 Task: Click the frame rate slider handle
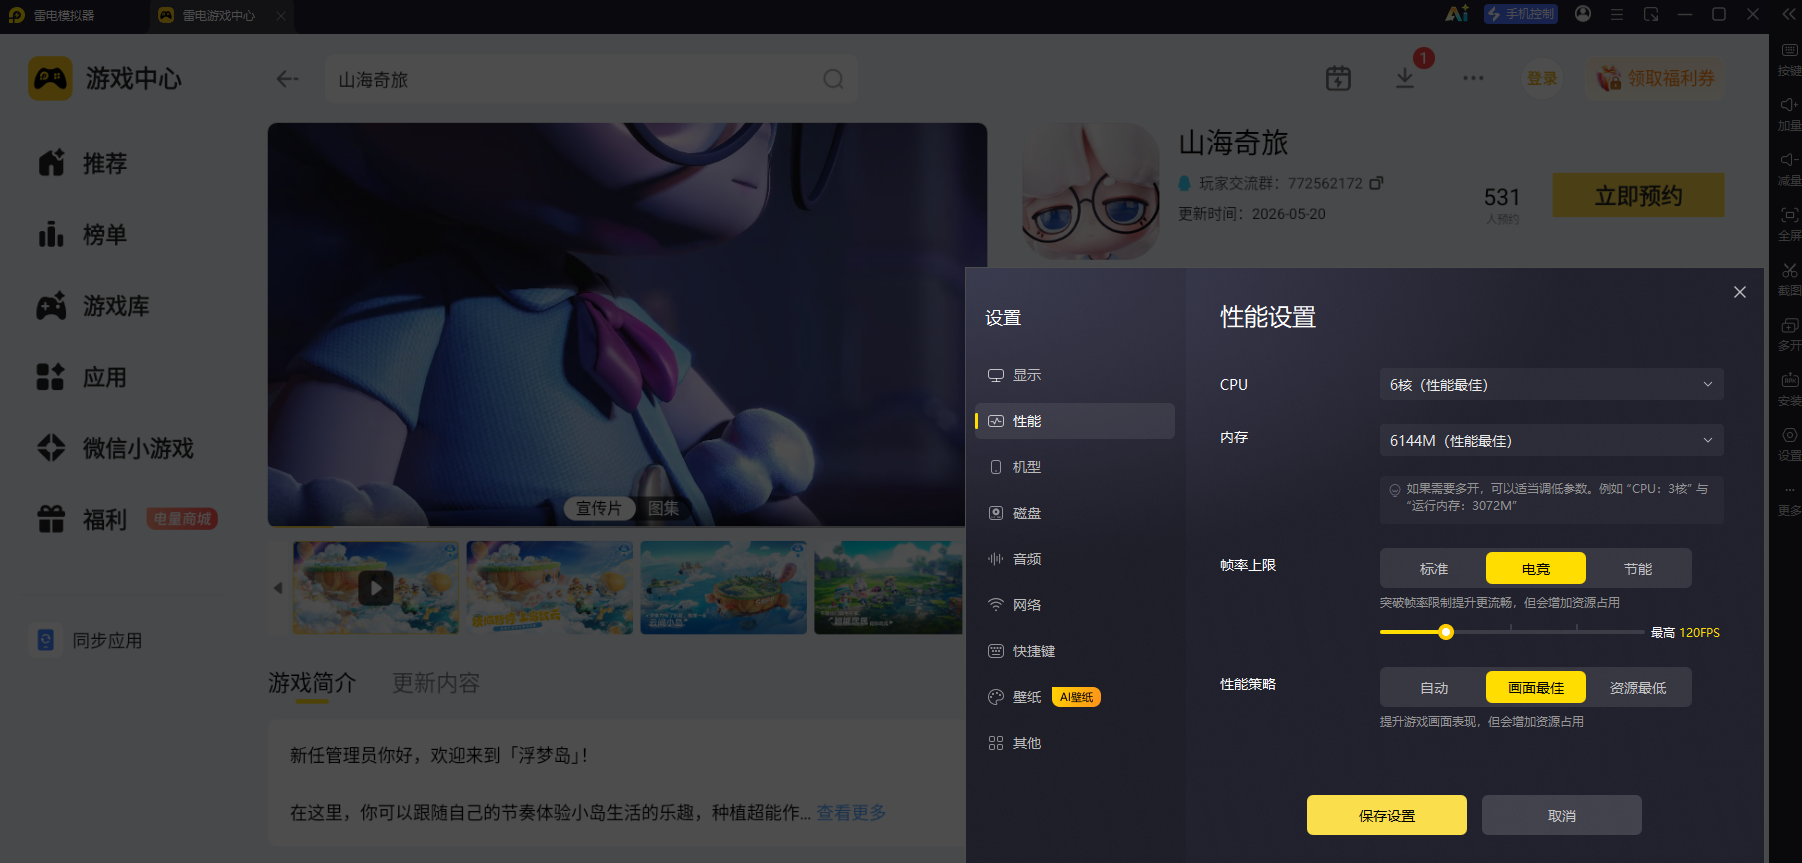1446,632
